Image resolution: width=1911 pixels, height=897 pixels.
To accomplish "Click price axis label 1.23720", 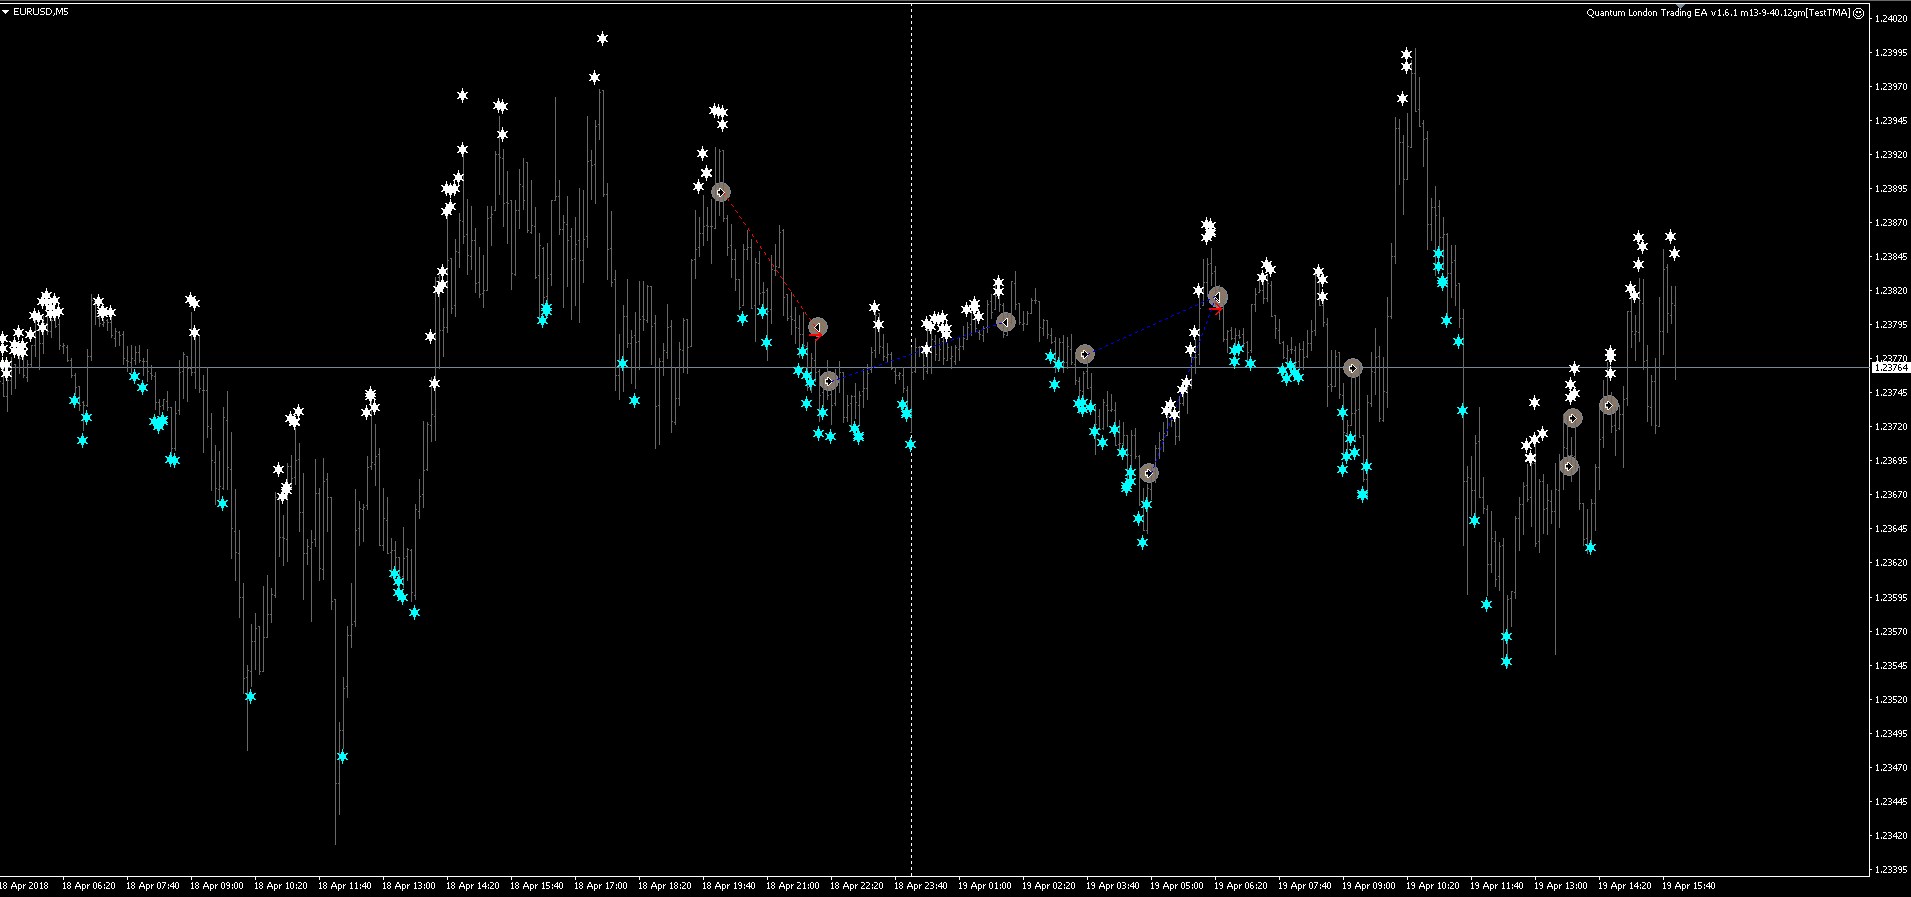I will tap(1890, 426).
